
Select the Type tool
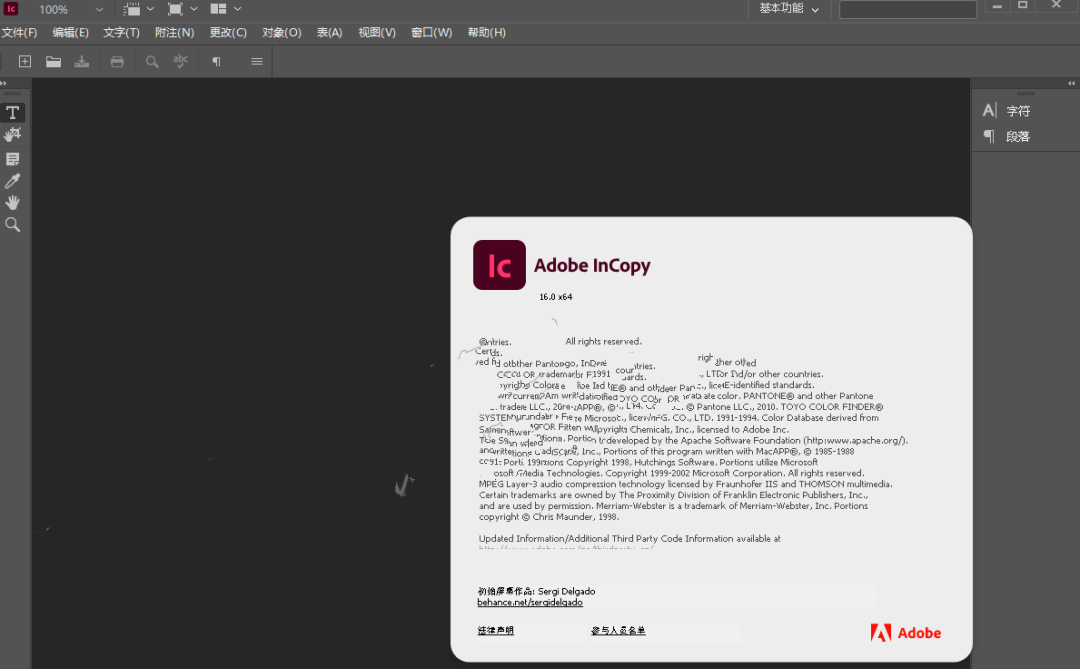(x=12, y=112)
